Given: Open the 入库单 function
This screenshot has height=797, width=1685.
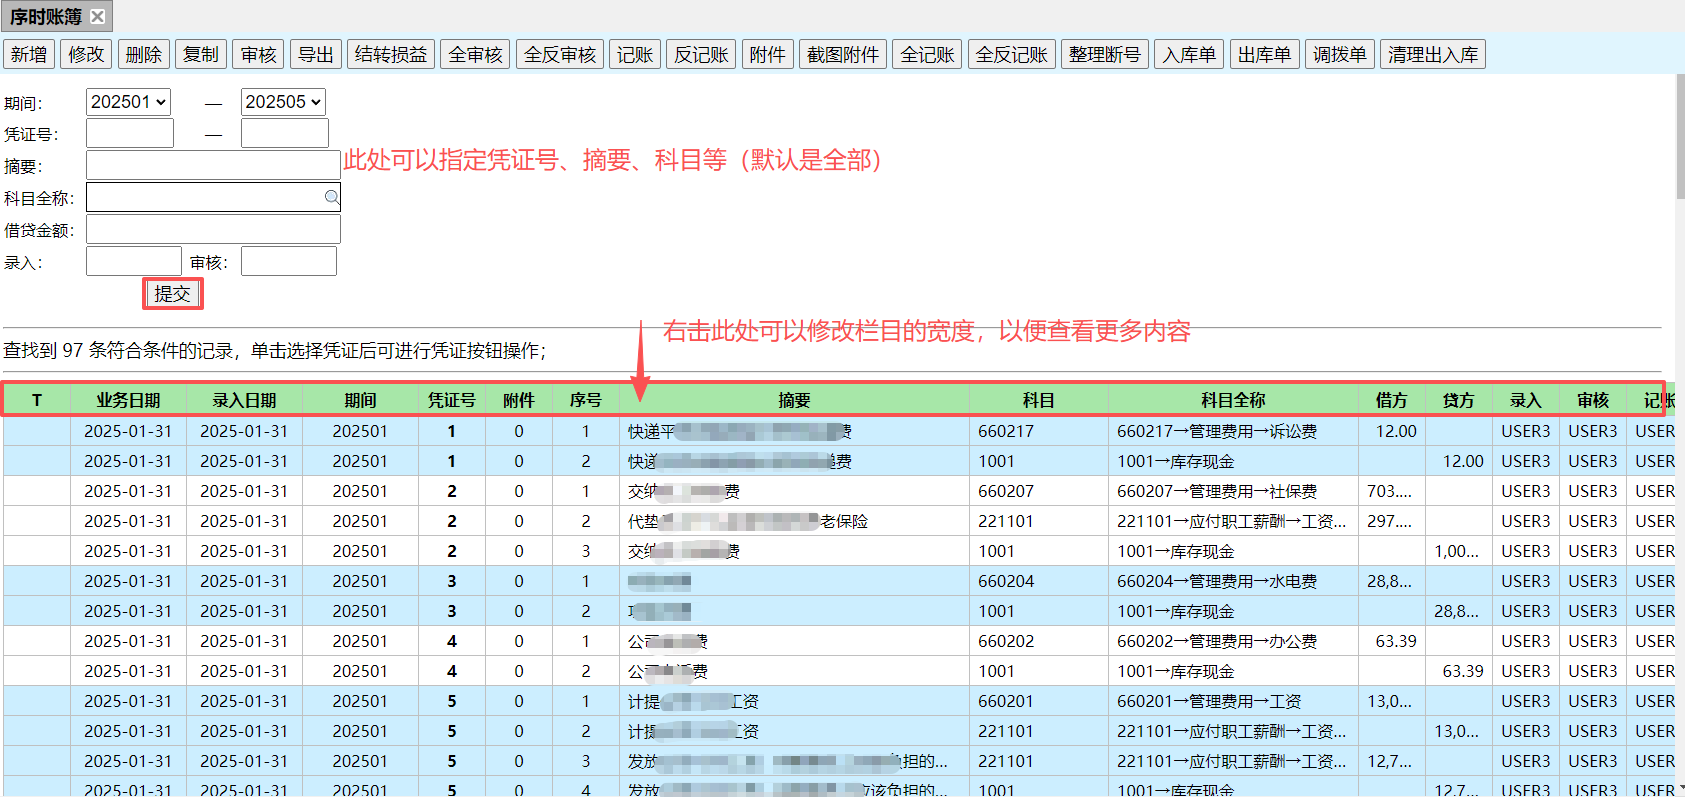Looking at the screenshot, I should [x=1189, y=54].
